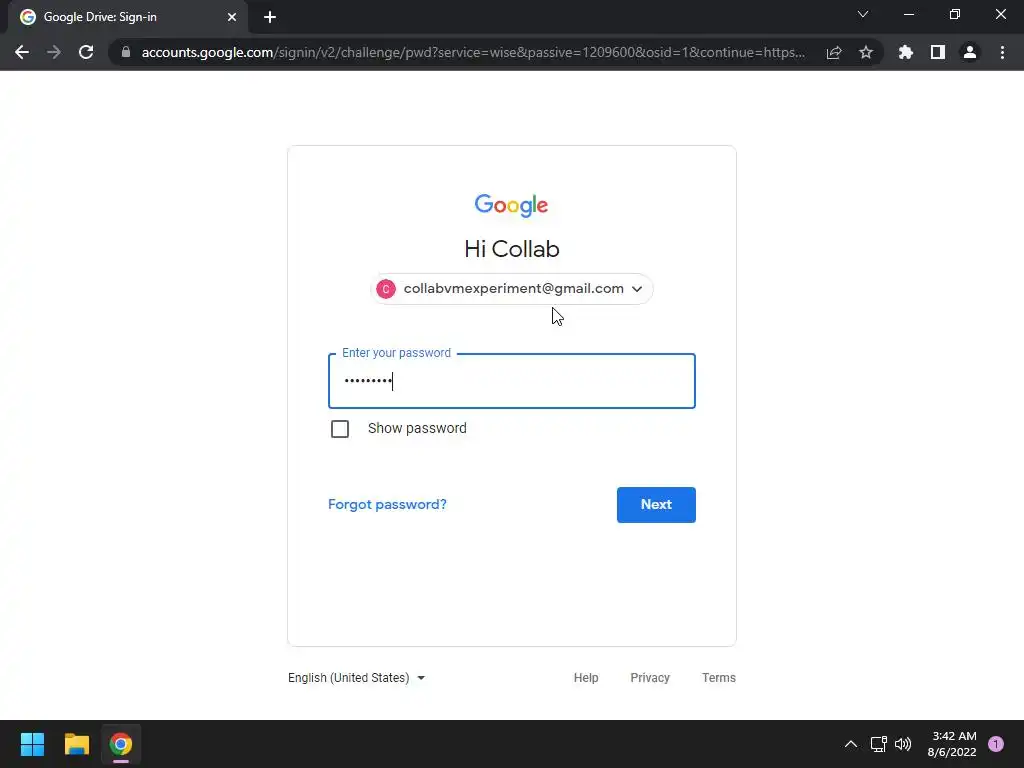
Task: Open Chrome's three-dot menu
Action: point(1002,52)
